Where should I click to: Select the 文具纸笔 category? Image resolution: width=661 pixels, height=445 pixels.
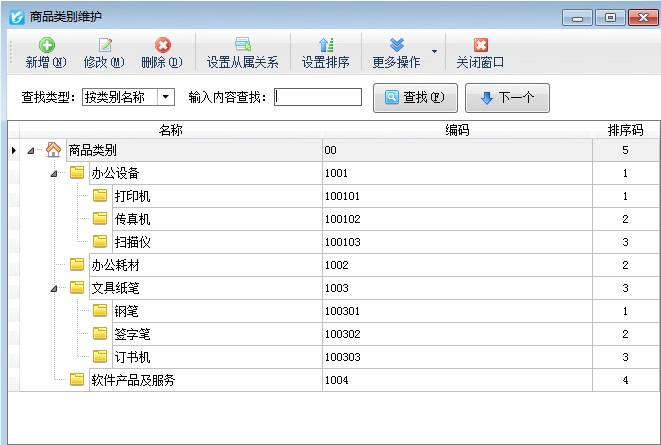point(116,288)
